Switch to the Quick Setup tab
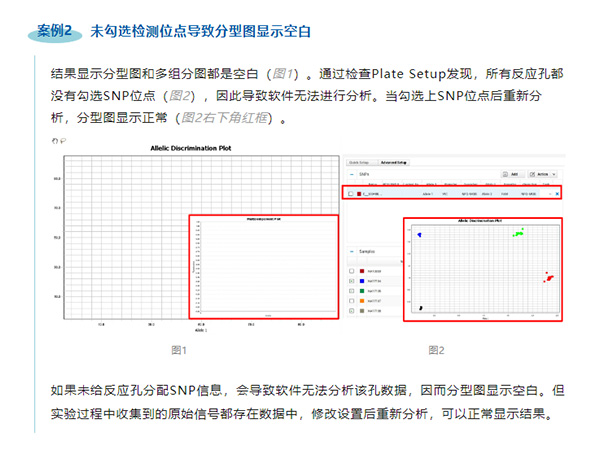 357,160
